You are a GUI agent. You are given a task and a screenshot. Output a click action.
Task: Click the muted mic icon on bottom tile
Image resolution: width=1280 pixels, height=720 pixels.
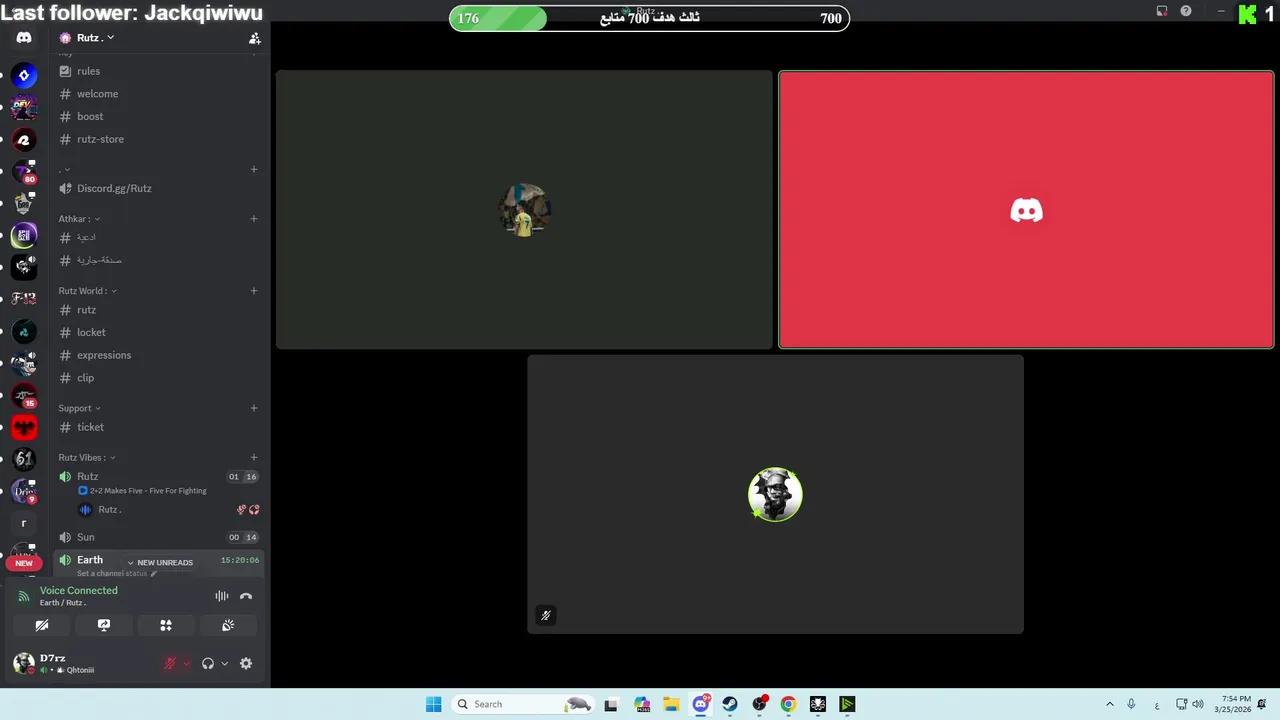(545, 615)
